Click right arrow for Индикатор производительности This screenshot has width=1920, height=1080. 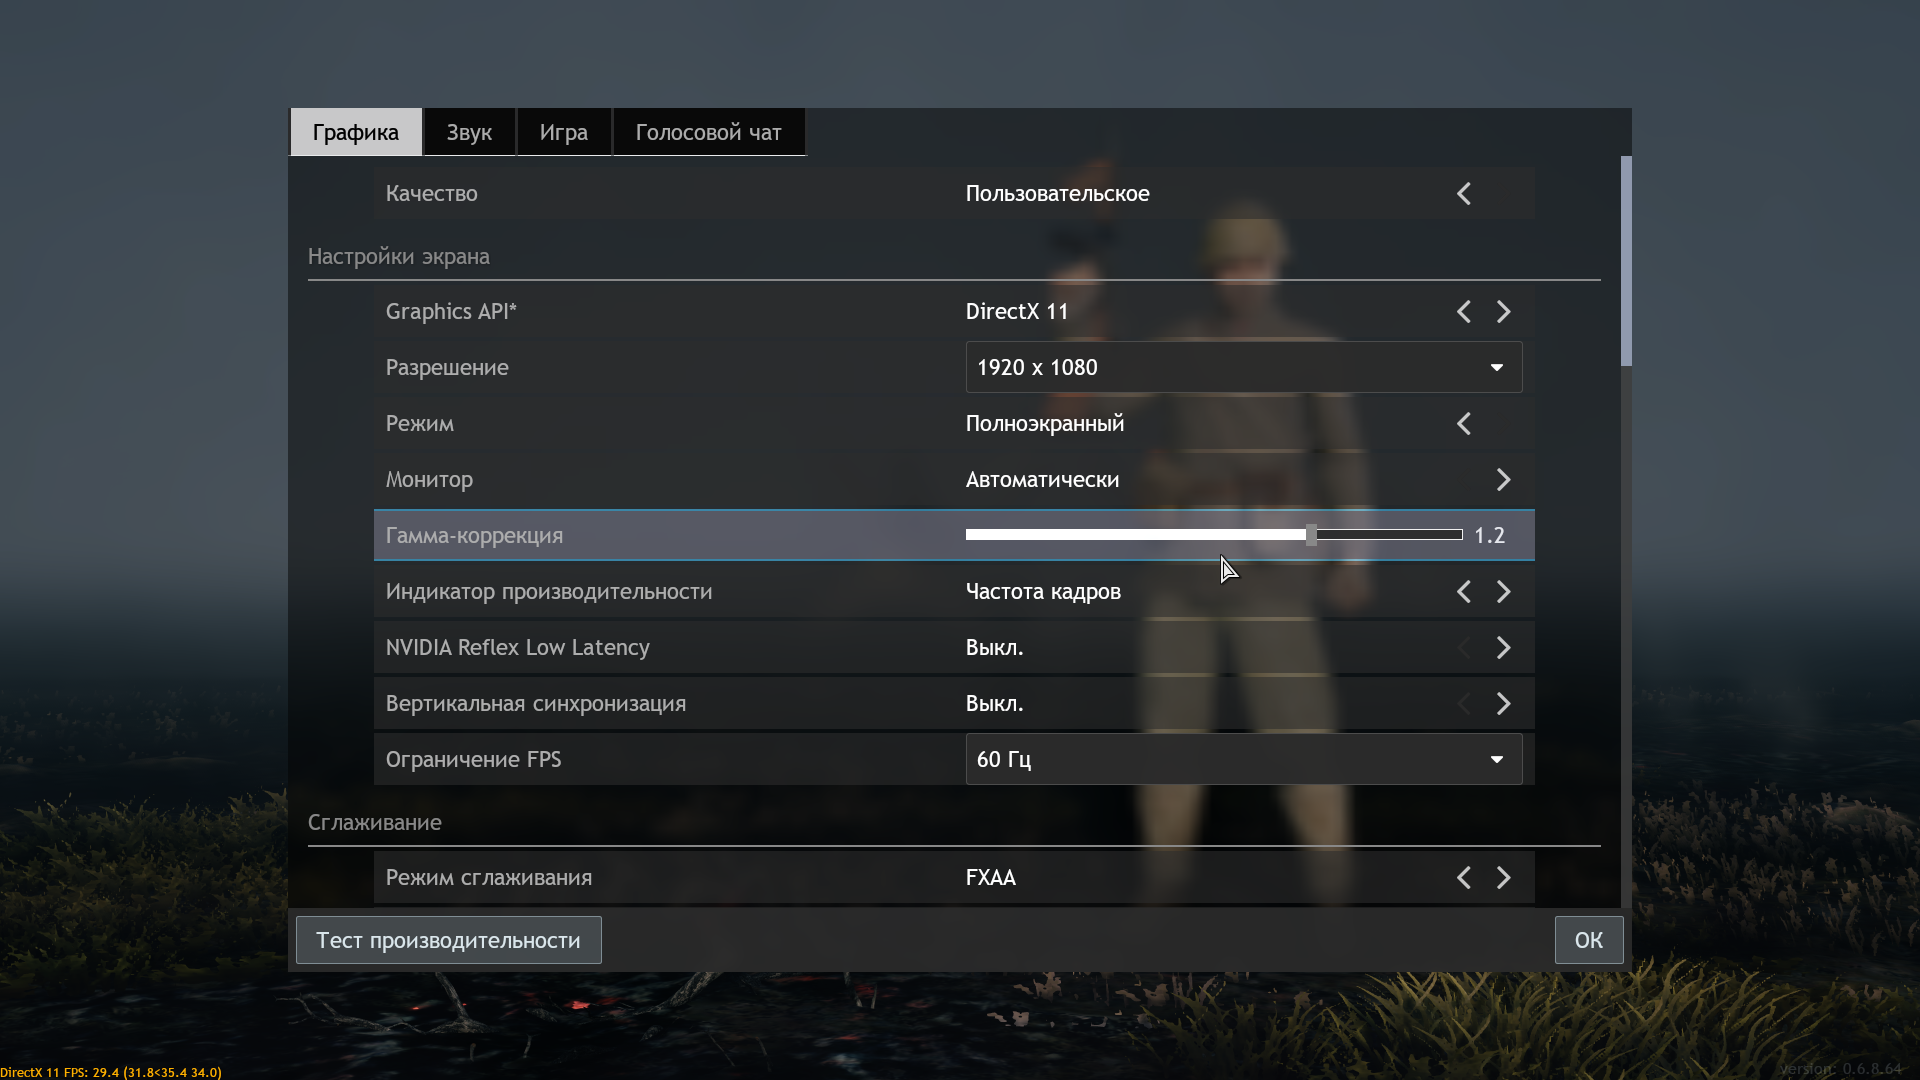[x=1503, y=592]
